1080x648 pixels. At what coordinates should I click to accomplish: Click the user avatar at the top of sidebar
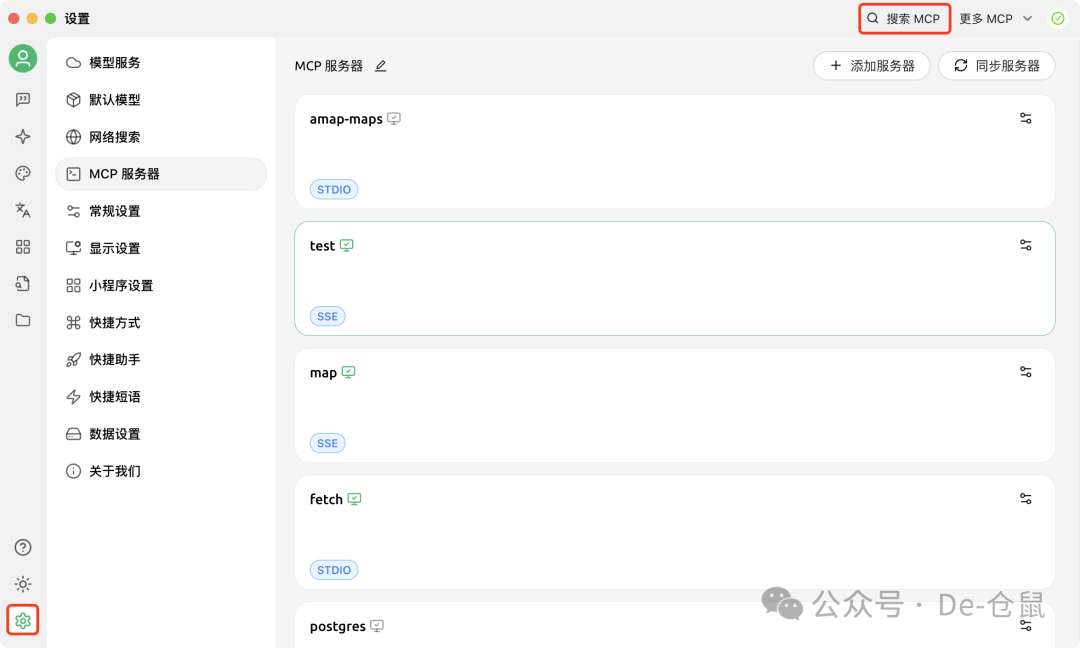(22, 58)
